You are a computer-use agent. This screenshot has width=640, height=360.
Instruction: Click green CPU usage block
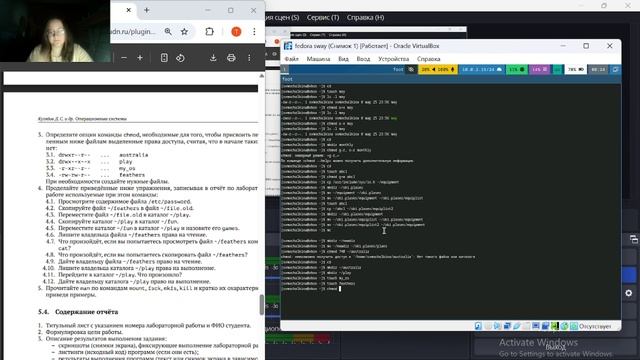tap(516, 69)
